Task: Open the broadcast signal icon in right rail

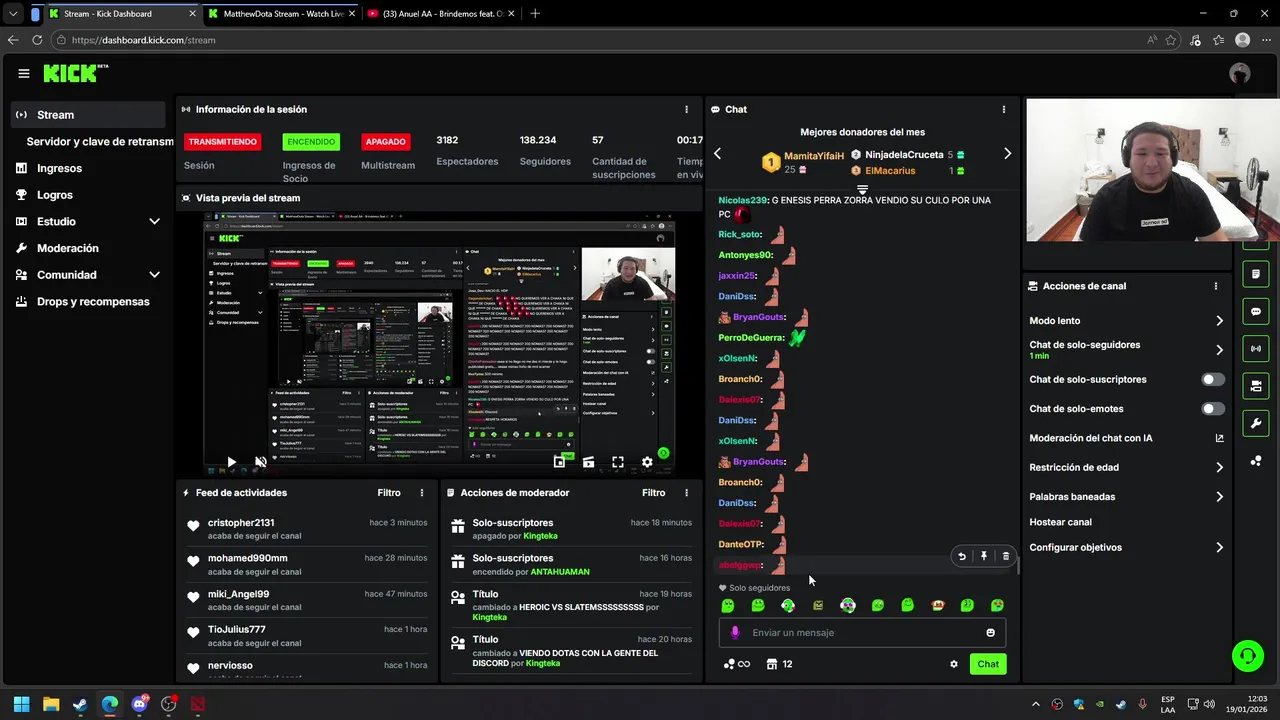Action: click(1256, 349)
